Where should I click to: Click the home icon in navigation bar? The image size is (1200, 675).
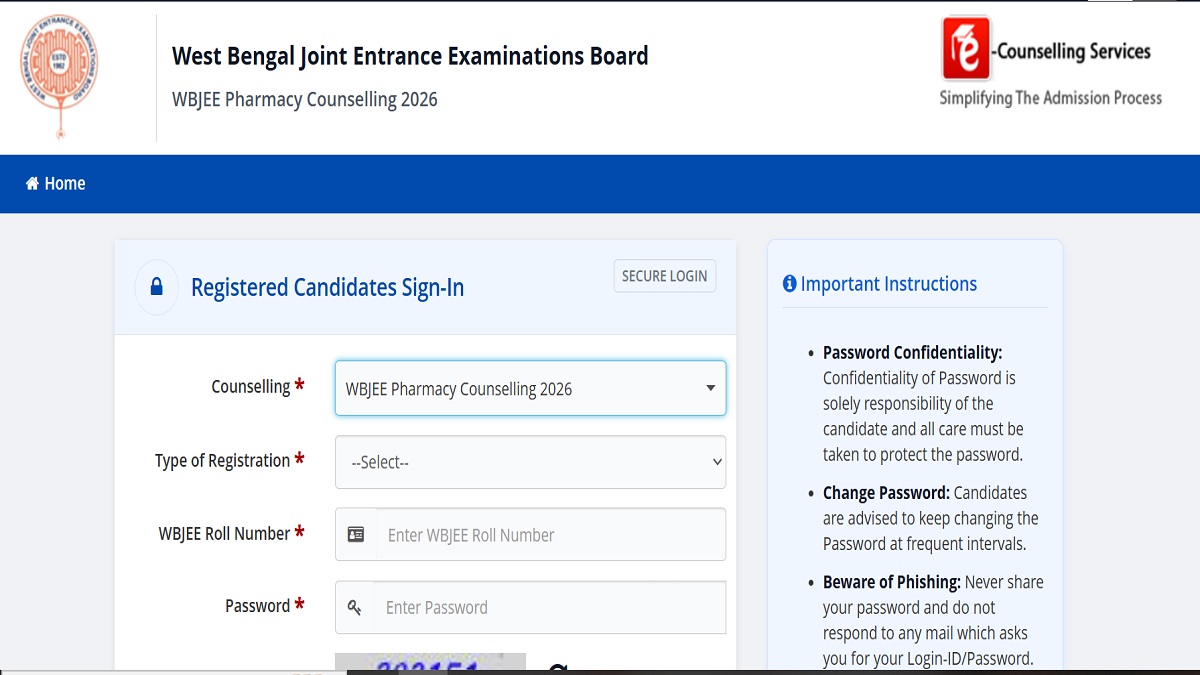[32, 183]
